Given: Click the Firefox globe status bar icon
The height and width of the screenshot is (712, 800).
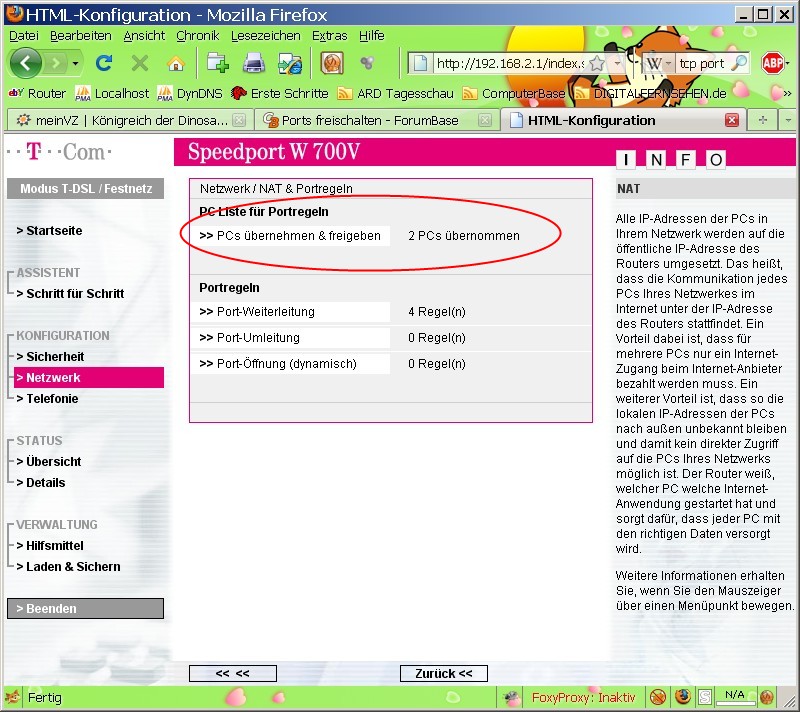Looking at the screenshot, I should 683,697.
